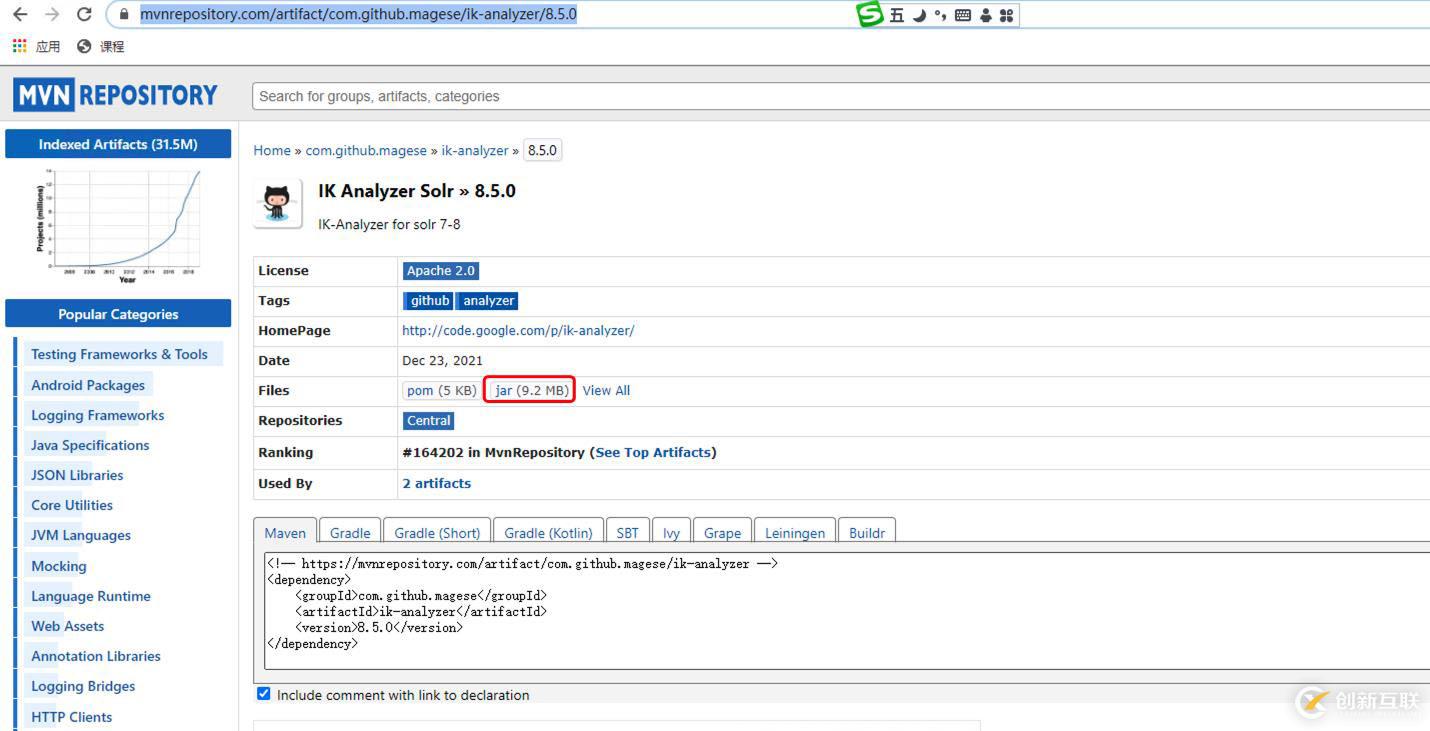Open the com.github.magese breadcrumb link
Image resolution: width=1430 pixels, height=731 pixels.
[x=366, y=150]
